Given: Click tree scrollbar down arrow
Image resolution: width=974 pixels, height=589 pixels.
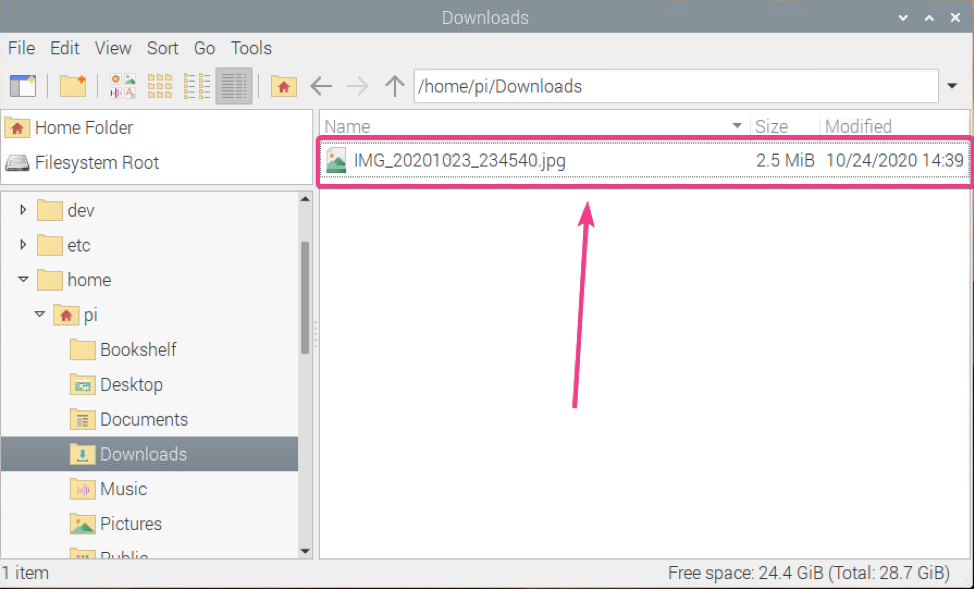Looking at the screenshot, I should pyautogui.click(x=305, y=550).
